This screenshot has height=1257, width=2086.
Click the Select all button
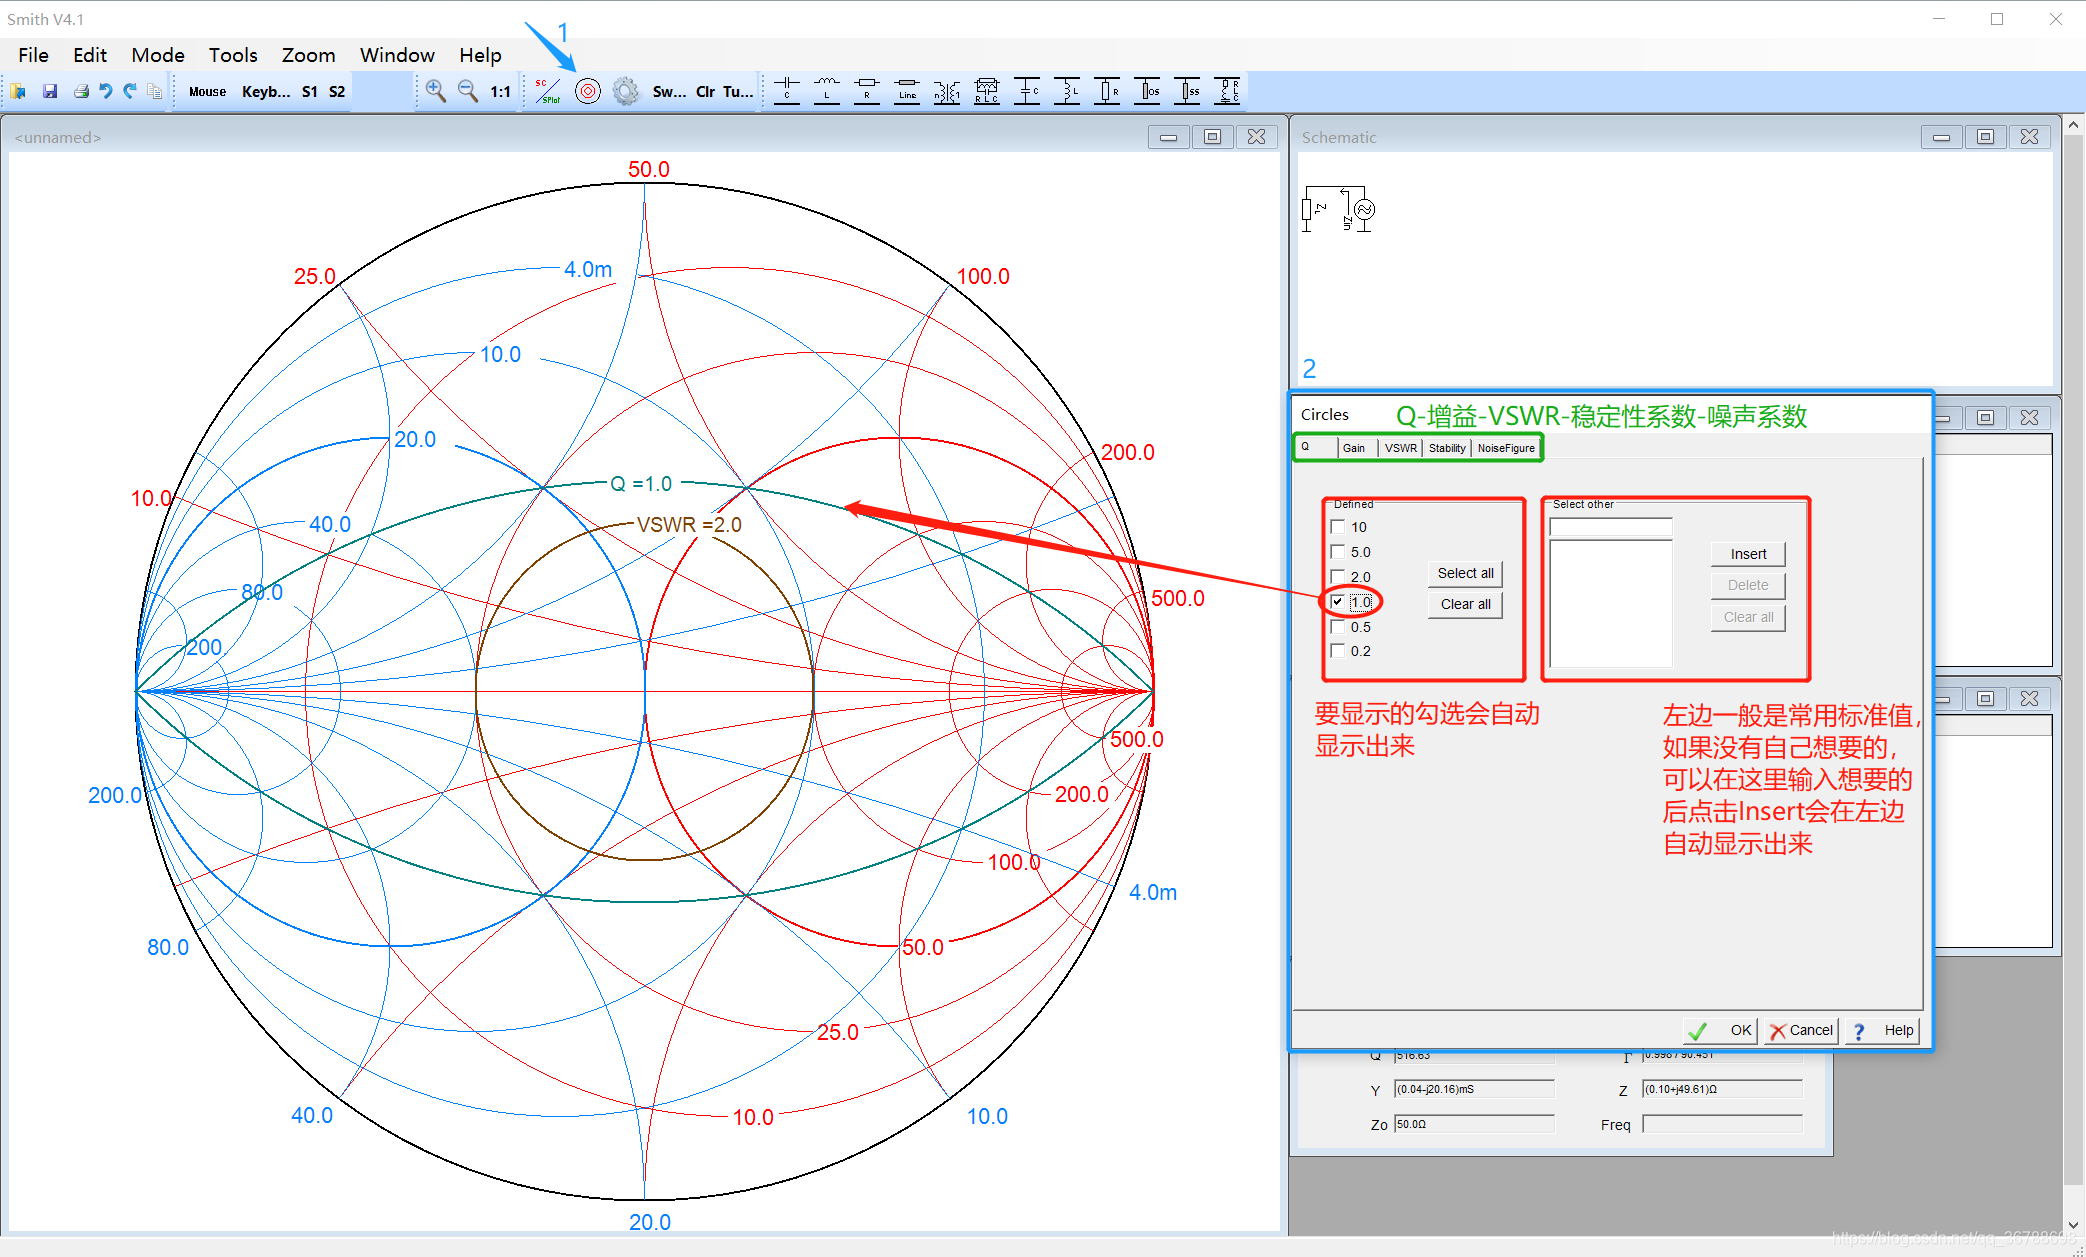1465,573
